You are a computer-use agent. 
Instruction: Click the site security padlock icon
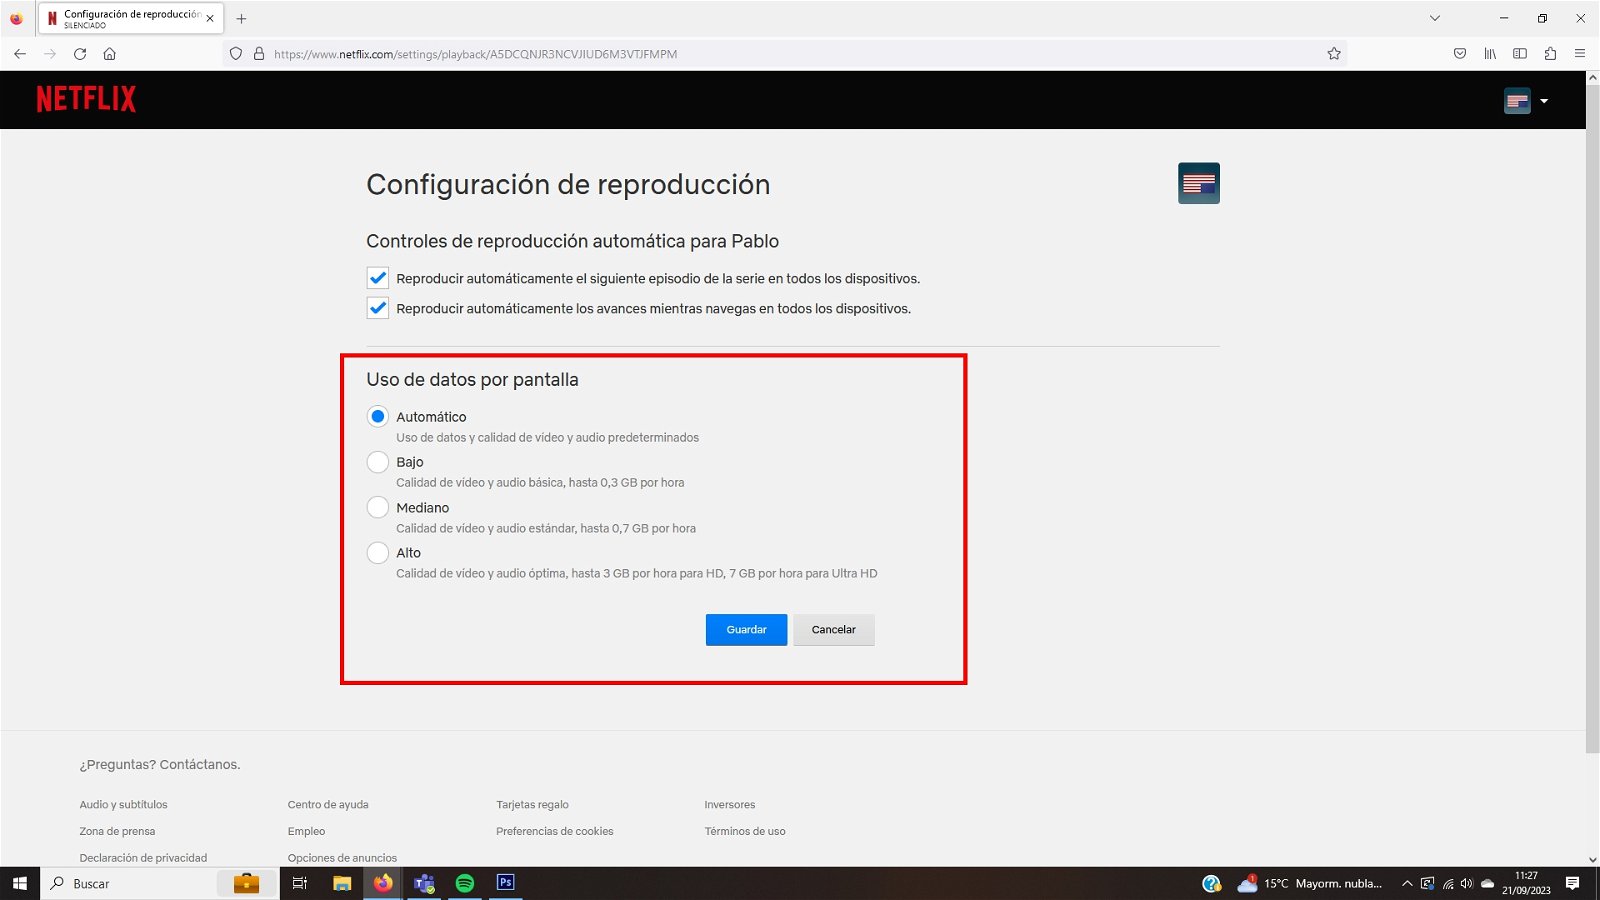[x=259, y=54]
